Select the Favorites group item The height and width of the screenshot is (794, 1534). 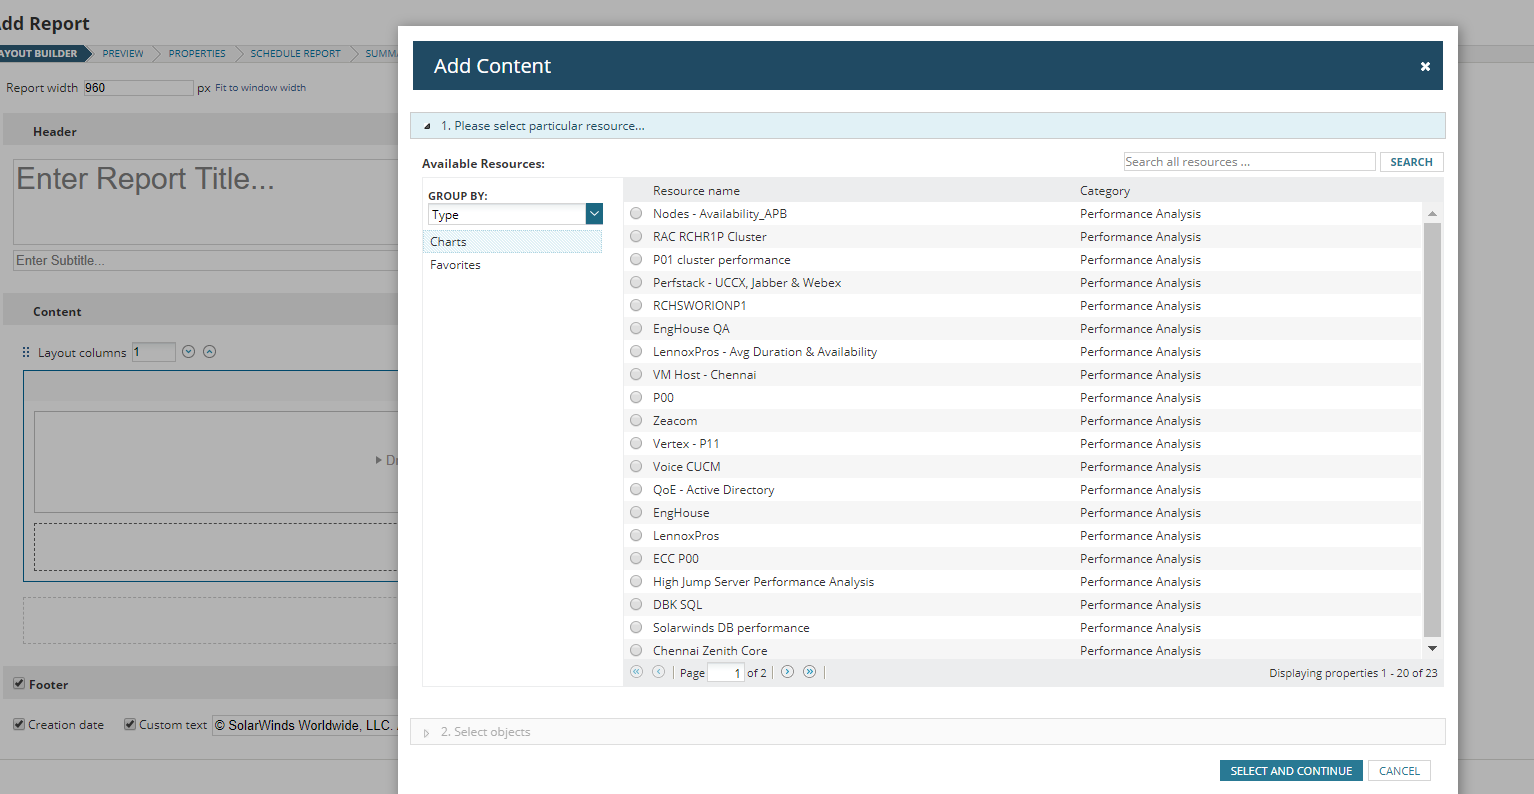pos(513,265)
